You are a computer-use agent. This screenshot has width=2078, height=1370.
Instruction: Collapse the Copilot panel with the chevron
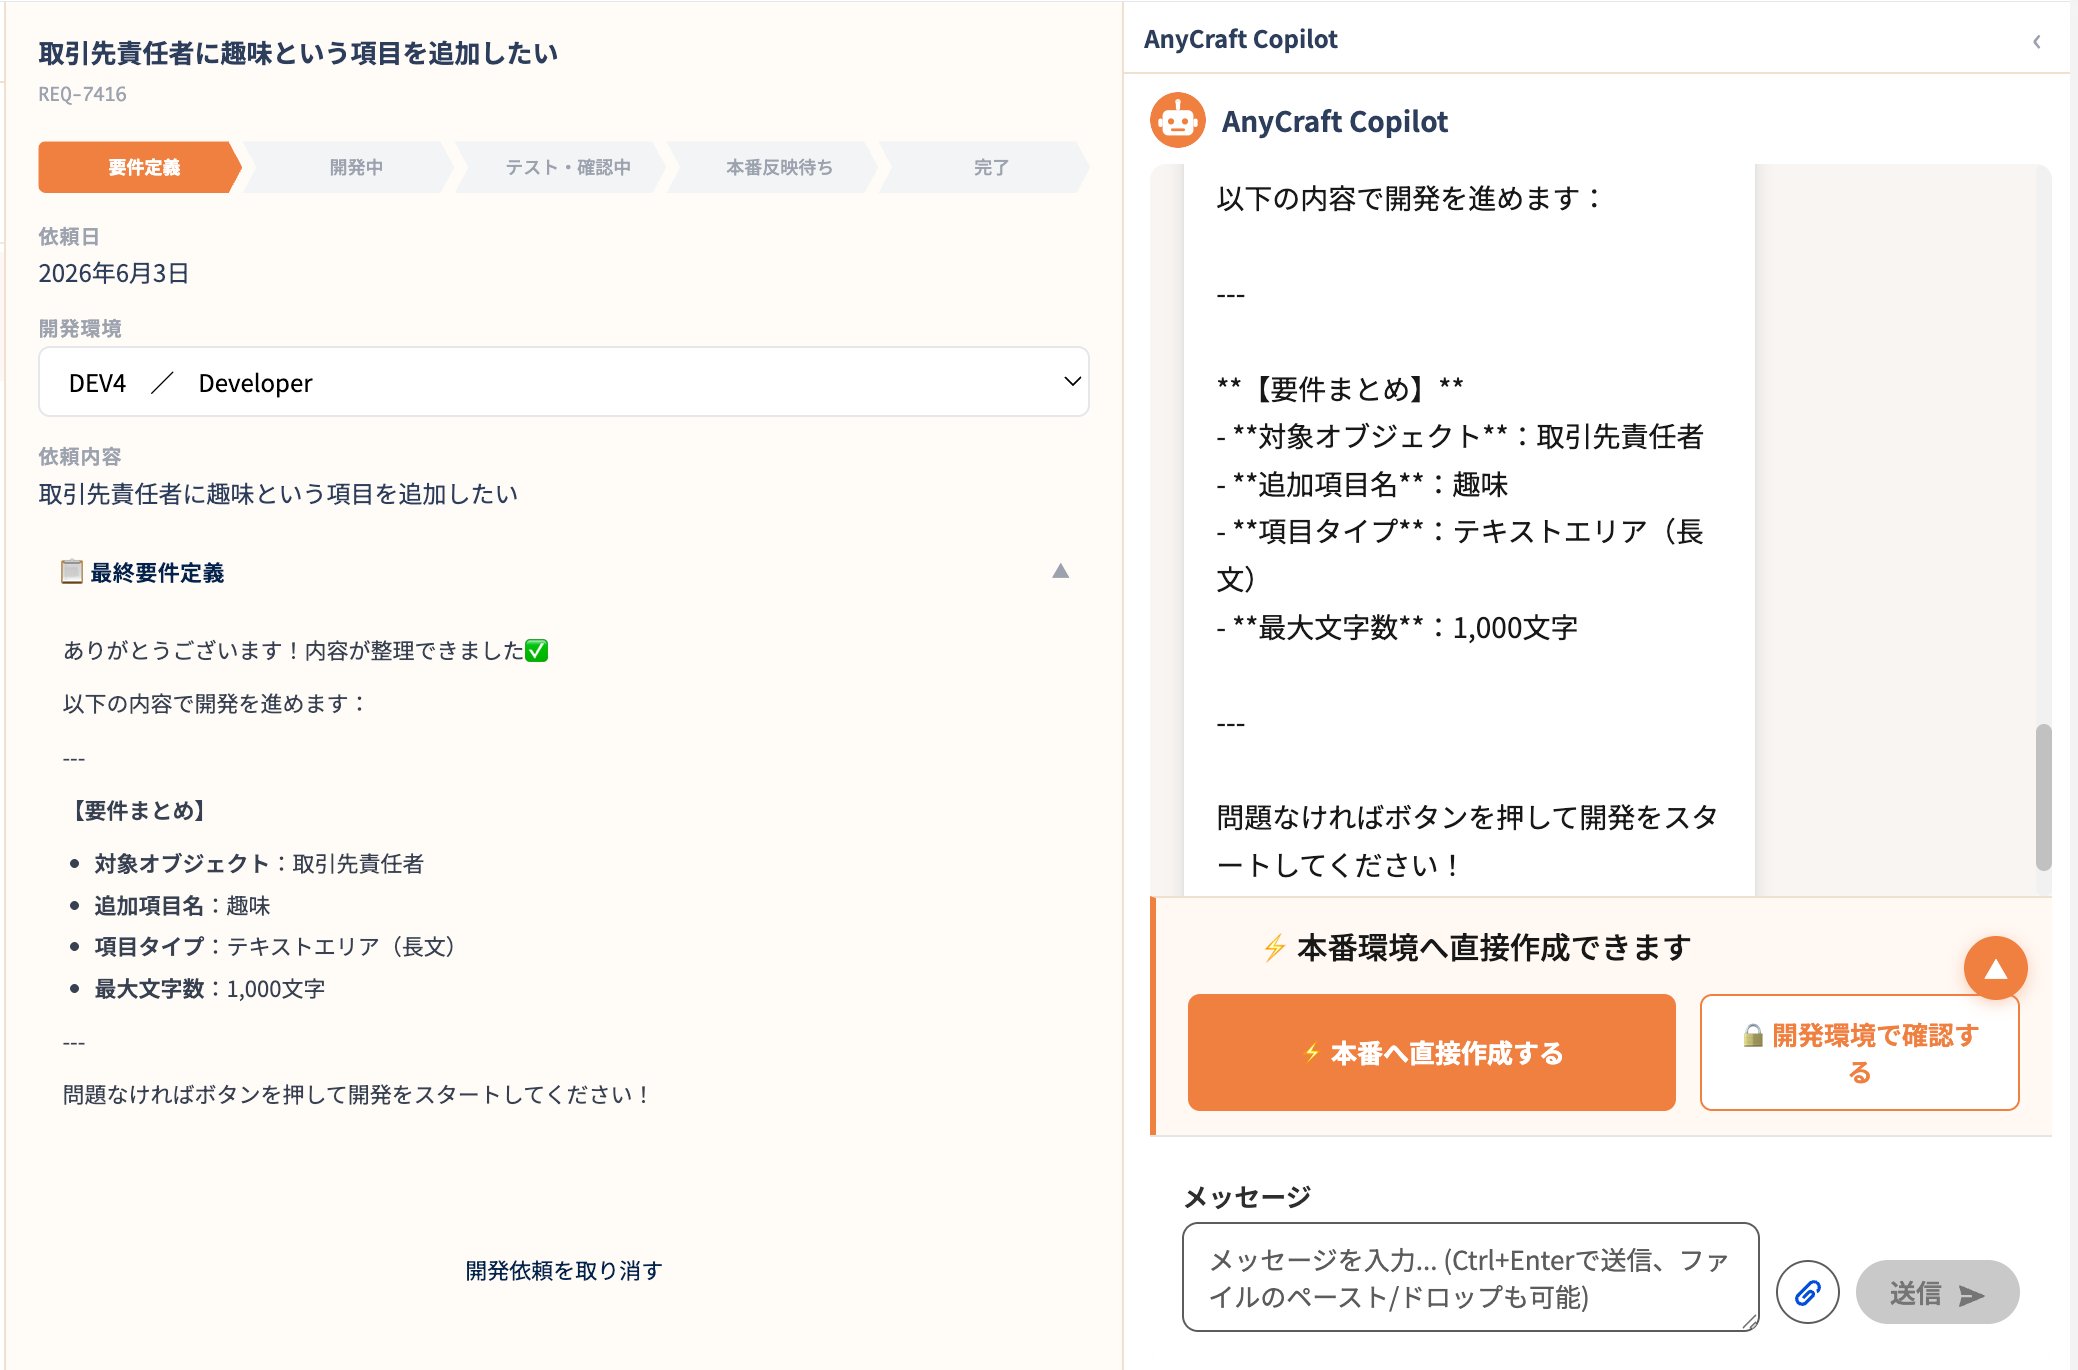tap(2037, 41)
